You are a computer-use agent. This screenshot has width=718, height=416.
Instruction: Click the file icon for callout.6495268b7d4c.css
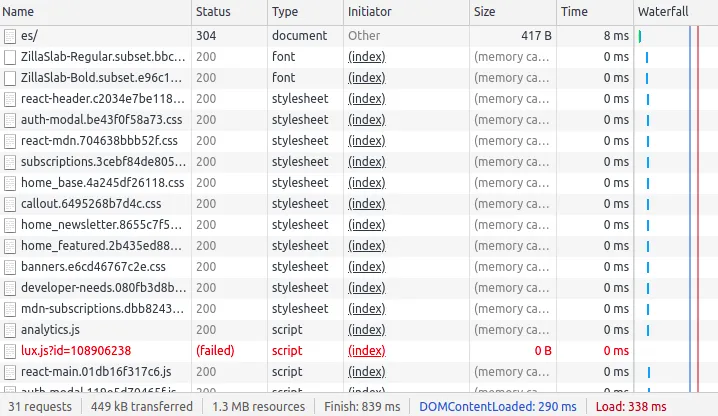[x=10, y=204]
